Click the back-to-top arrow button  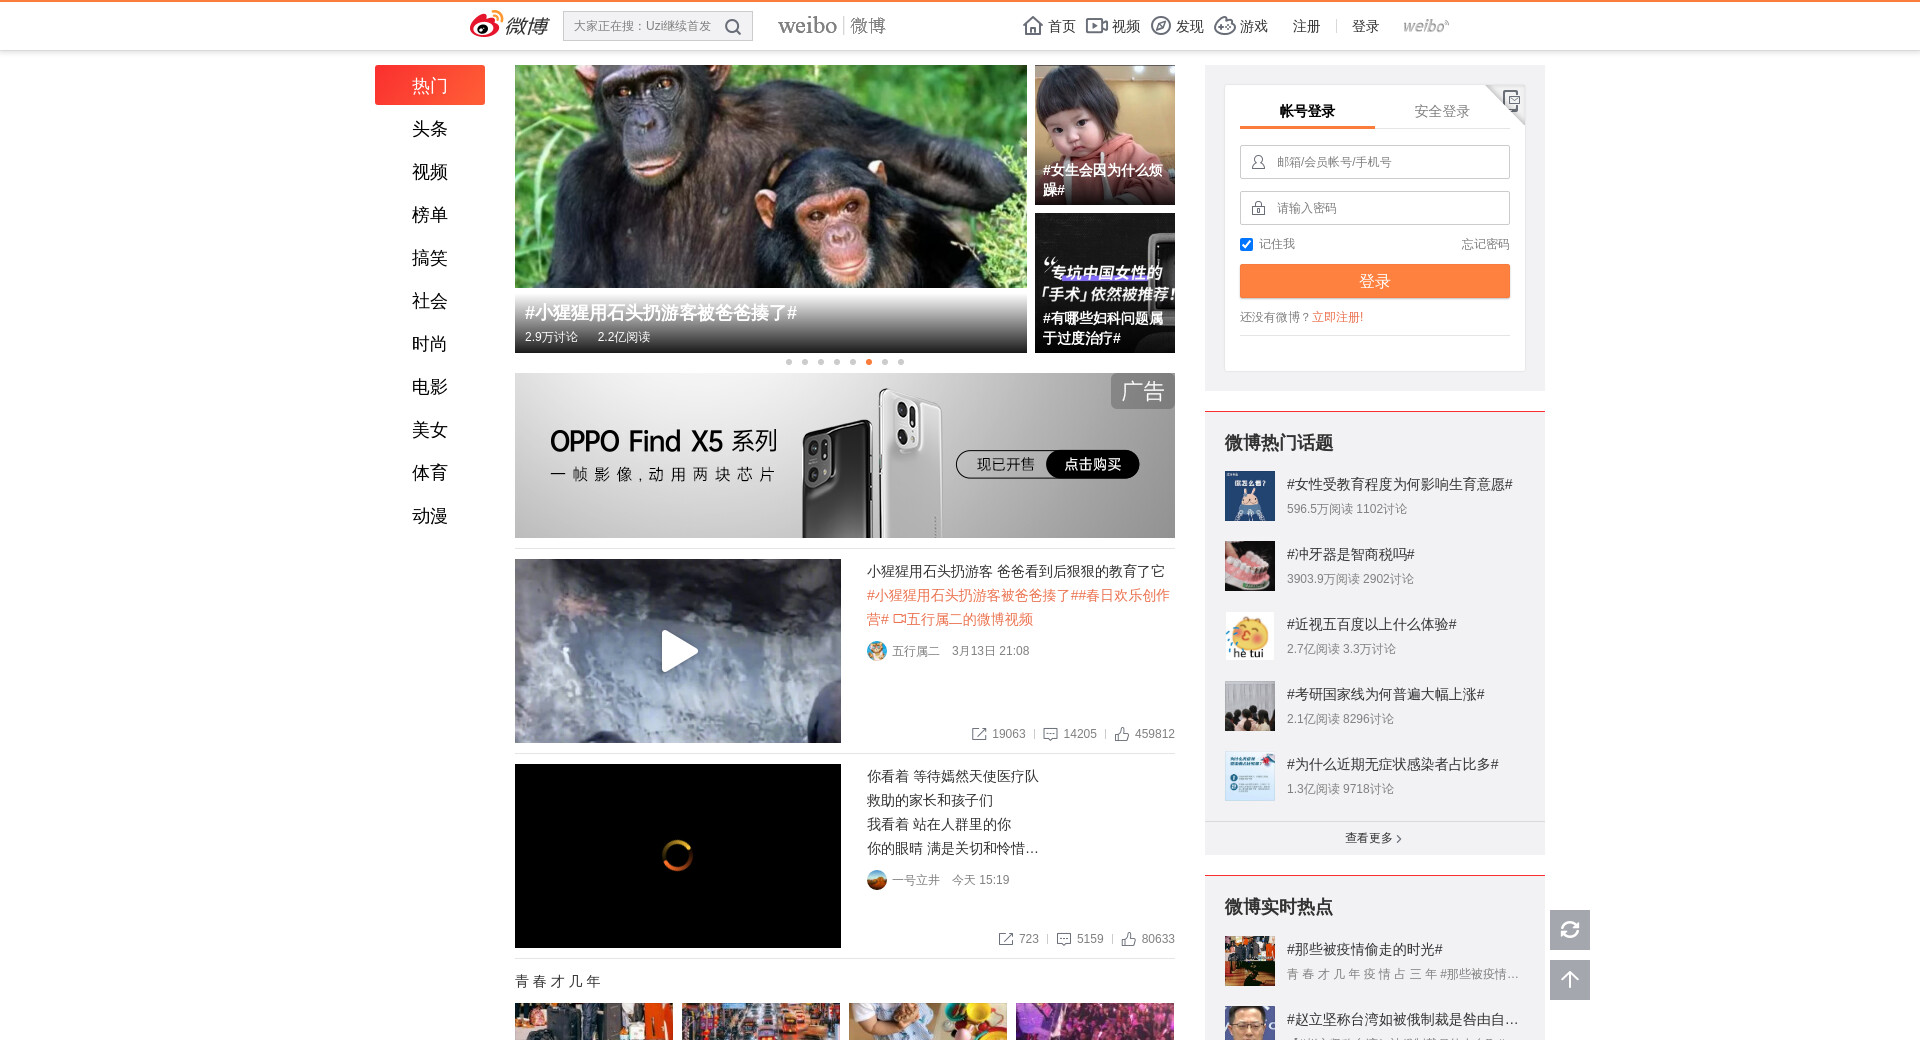click(x=1569, y=980)
